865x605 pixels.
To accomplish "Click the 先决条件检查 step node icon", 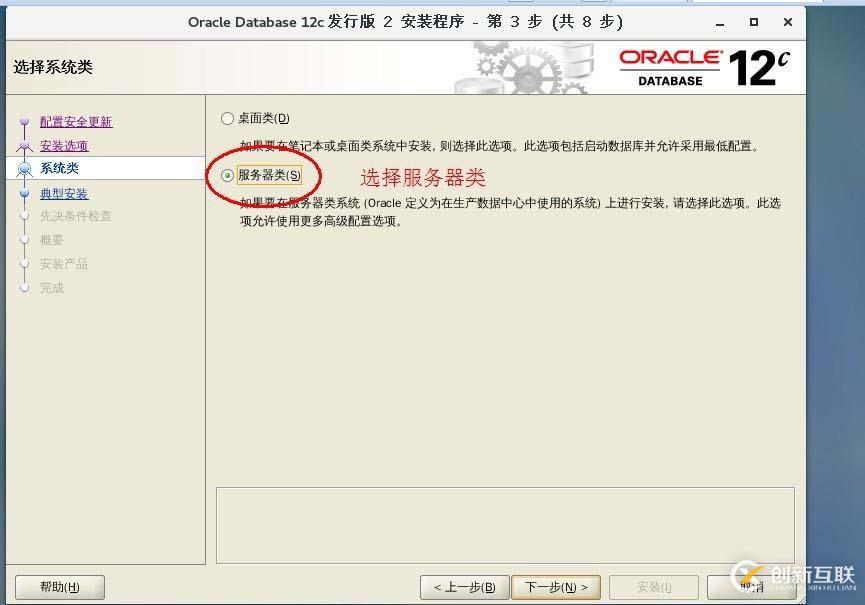I will click(22, 216).
